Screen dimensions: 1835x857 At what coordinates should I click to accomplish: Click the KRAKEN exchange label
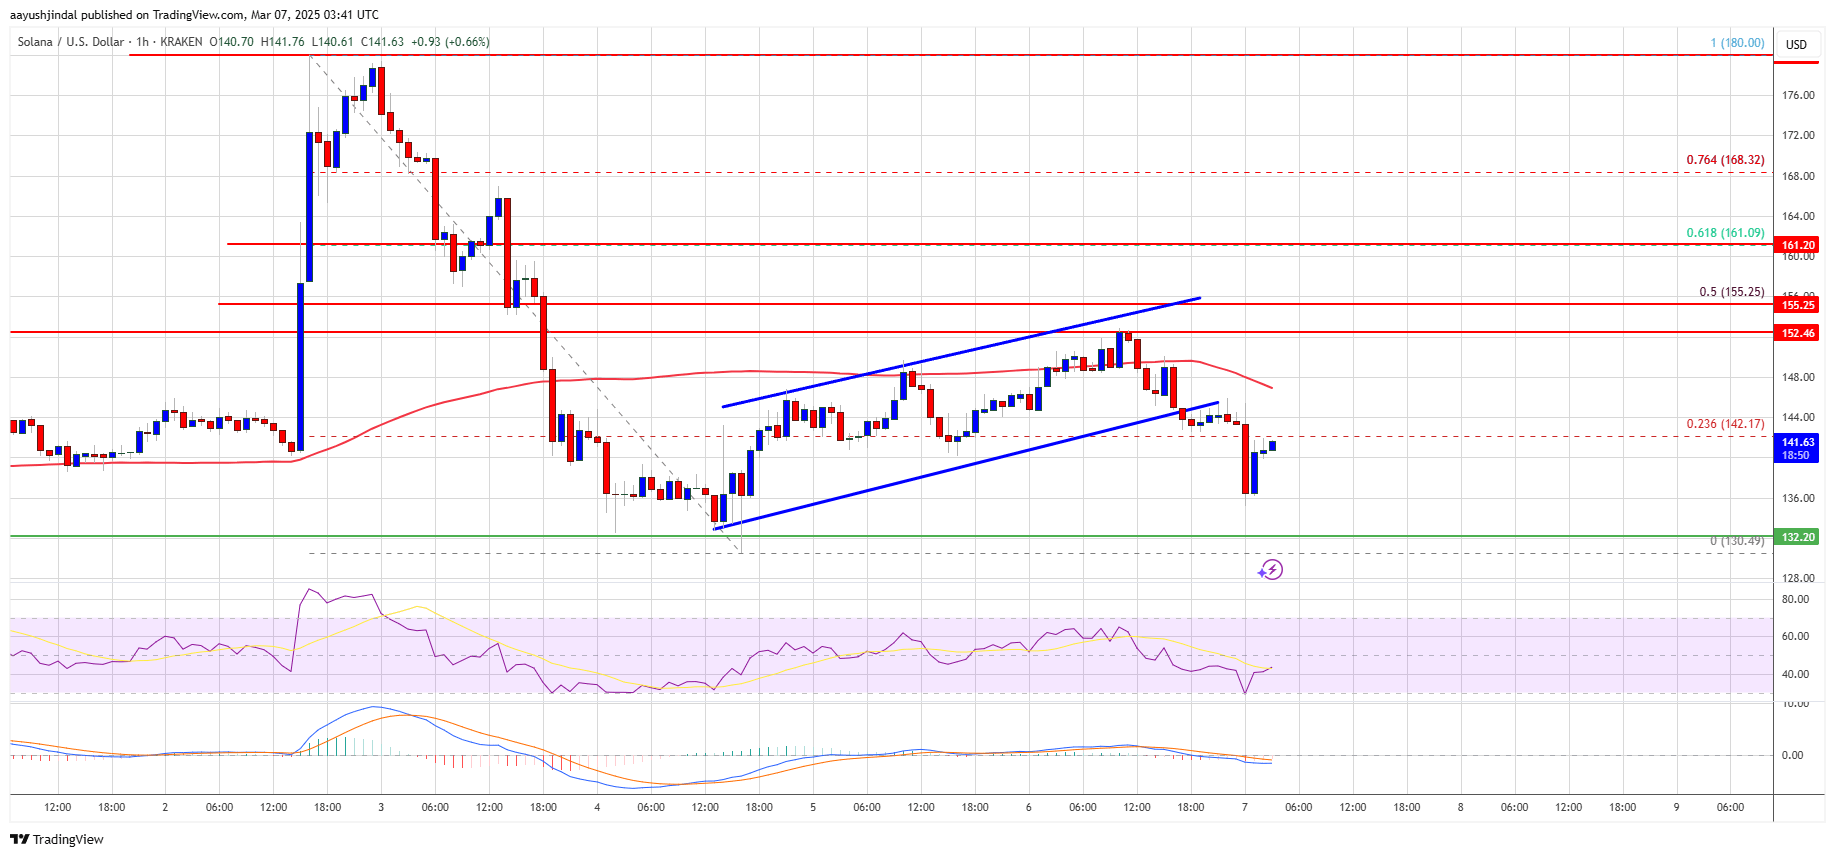pyautogui.click(x=181, y=42)
